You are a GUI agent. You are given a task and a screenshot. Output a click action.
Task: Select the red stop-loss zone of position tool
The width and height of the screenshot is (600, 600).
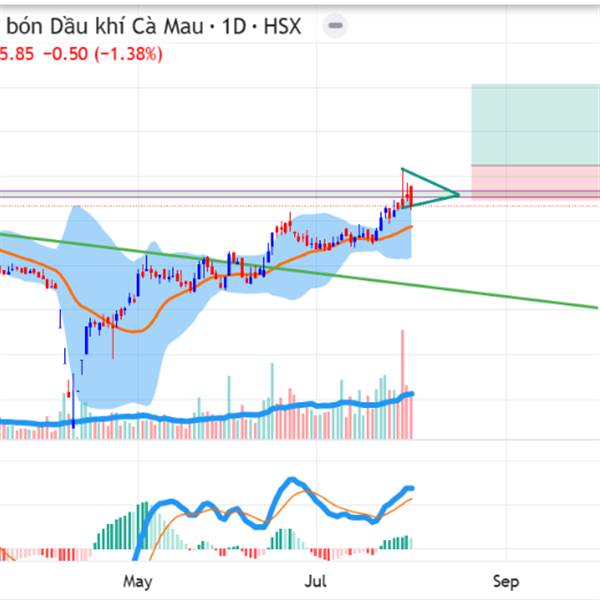click(x=536, y=183)
